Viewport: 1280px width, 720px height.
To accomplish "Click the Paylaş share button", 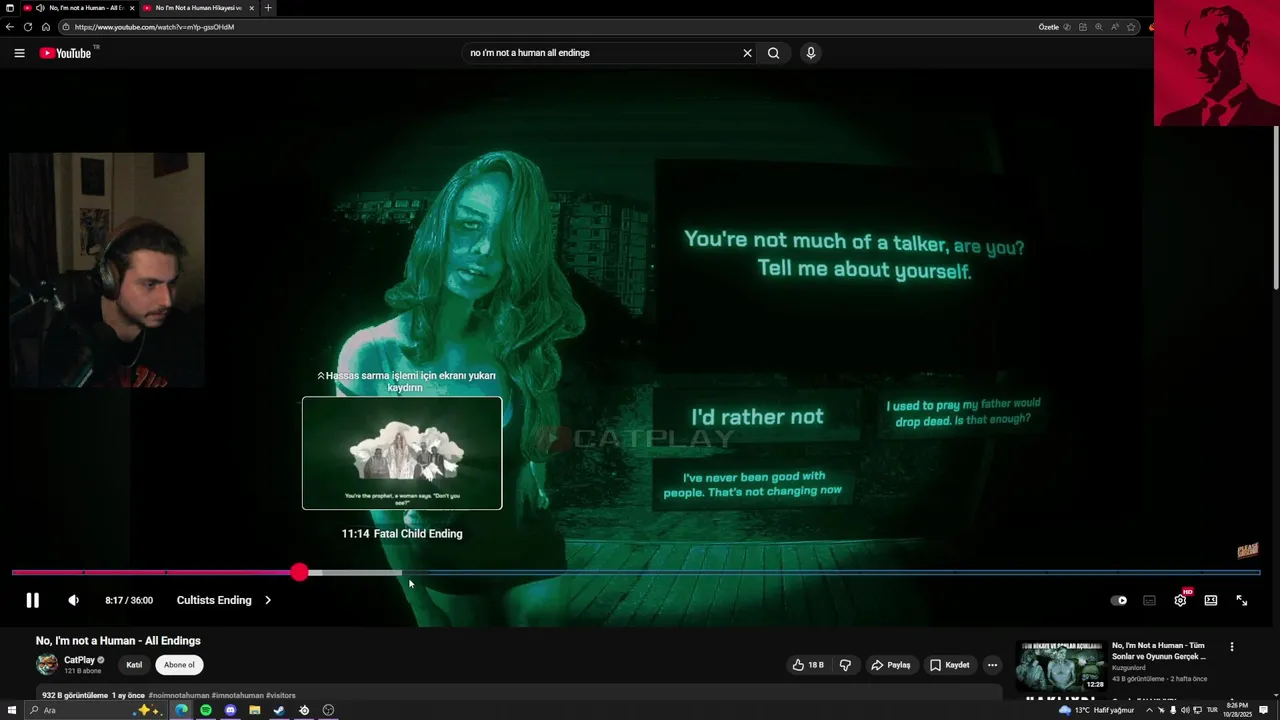I will [x=891, y=665].
